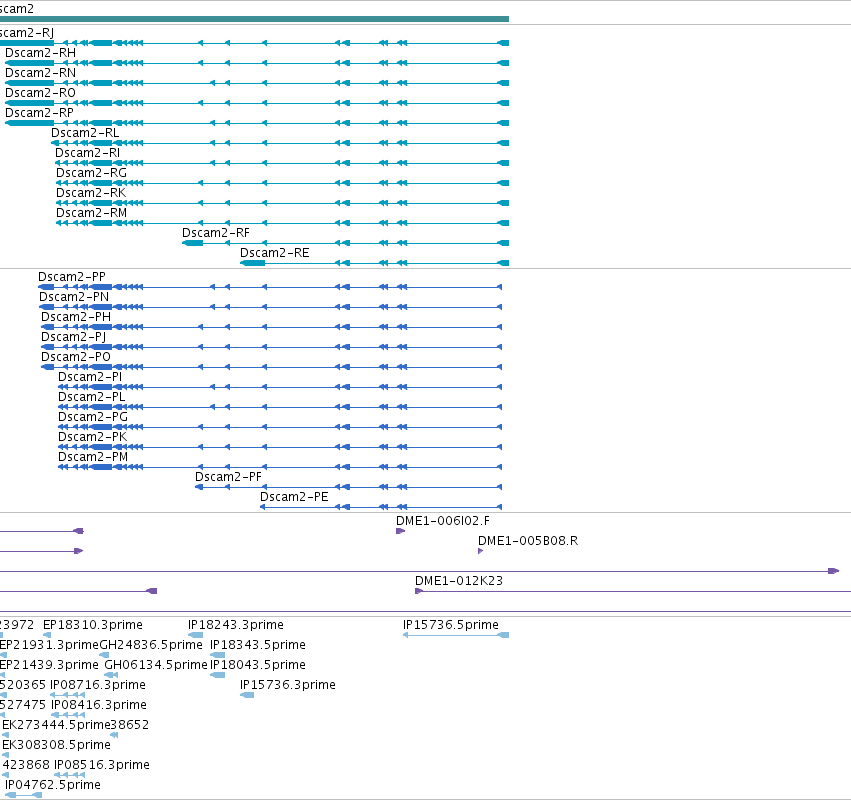Select the Dscam2-RN transcript label
851x800 pixels.
(x=40, y=73)
